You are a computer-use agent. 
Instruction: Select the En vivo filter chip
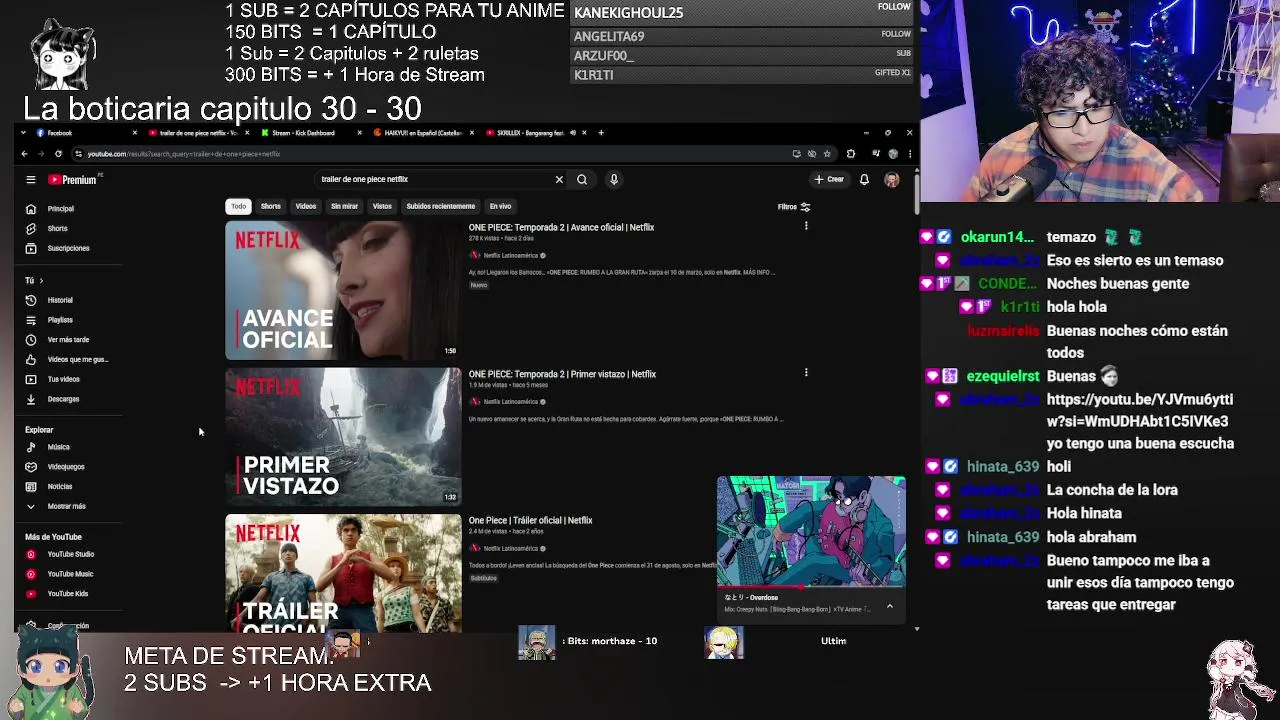point(500,206)
